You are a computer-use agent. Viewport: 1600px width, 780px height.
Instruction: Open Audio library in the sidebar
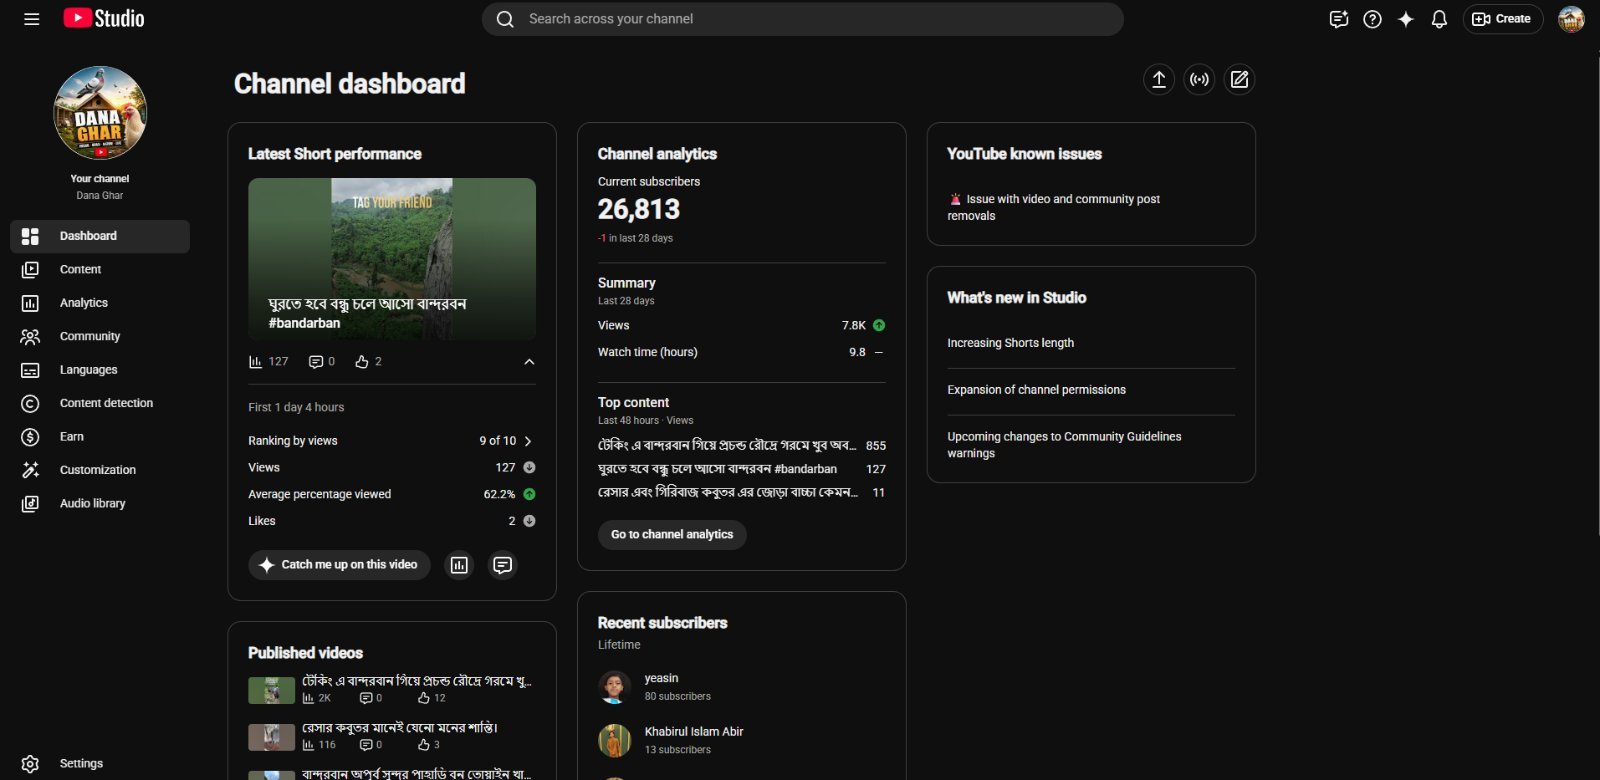(100, 503)
